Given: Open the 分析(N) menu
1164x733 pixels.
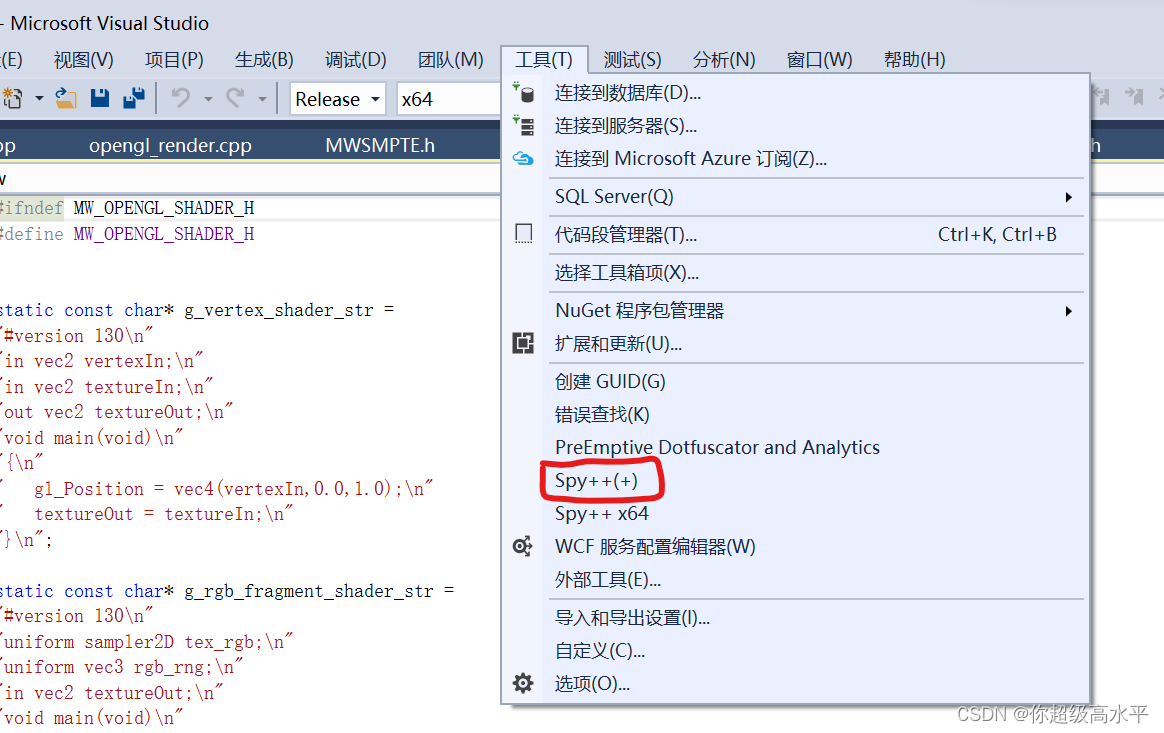Looking at the screenshot, I should tap(724, 59).
